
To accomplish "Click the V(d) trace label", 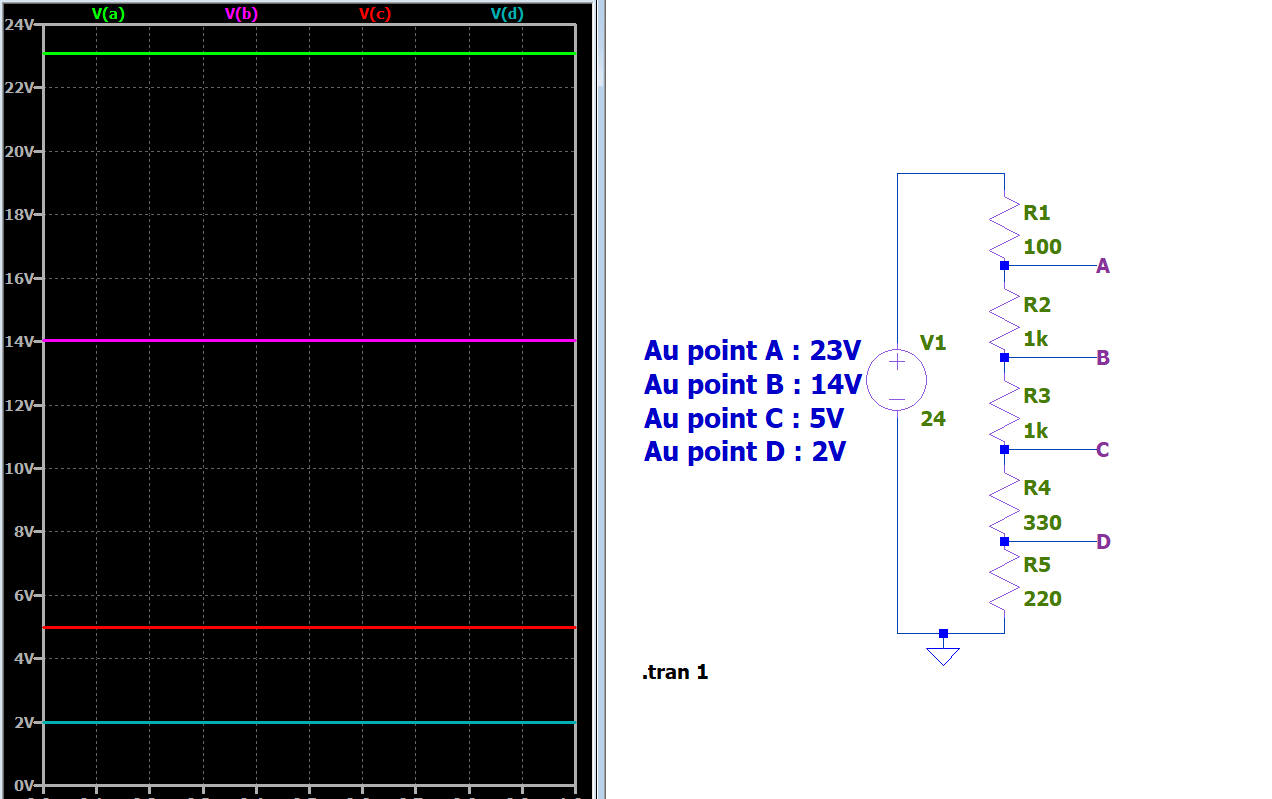I will 507,14.
